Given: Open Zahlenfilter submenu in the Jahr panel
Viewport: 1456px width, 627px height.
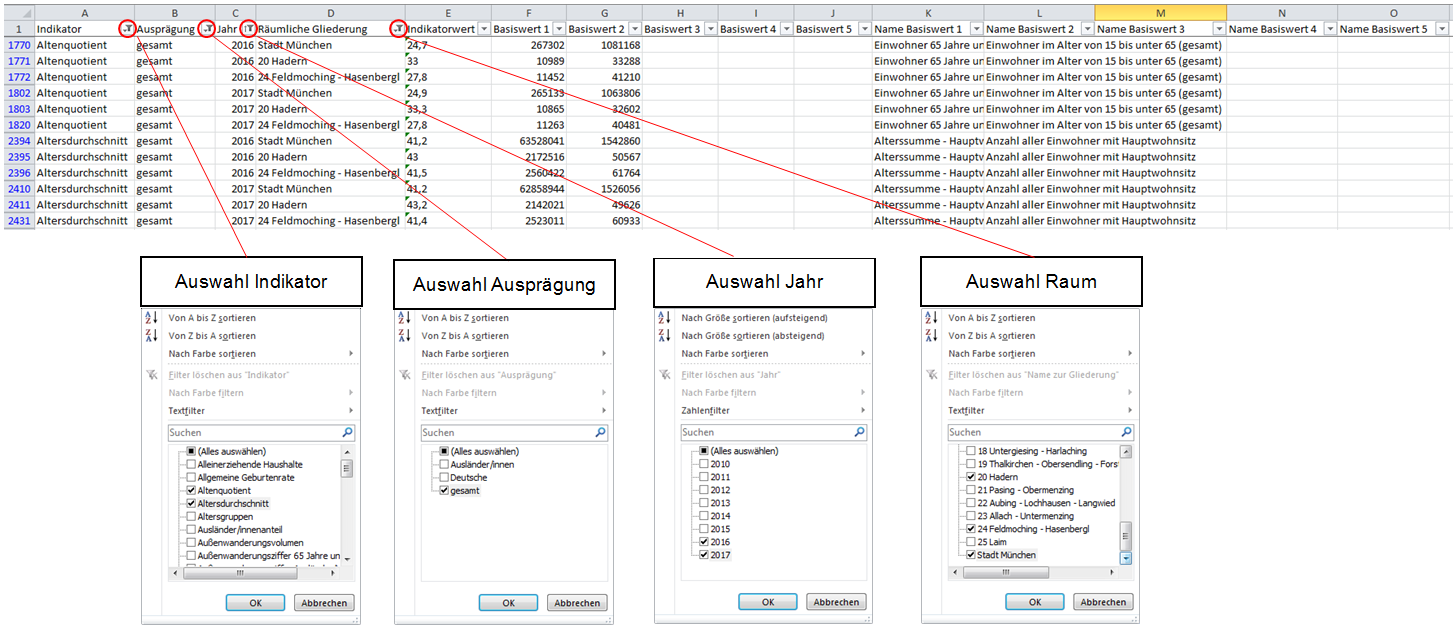Looking at the screenshot, I should [x=705, y=411].
